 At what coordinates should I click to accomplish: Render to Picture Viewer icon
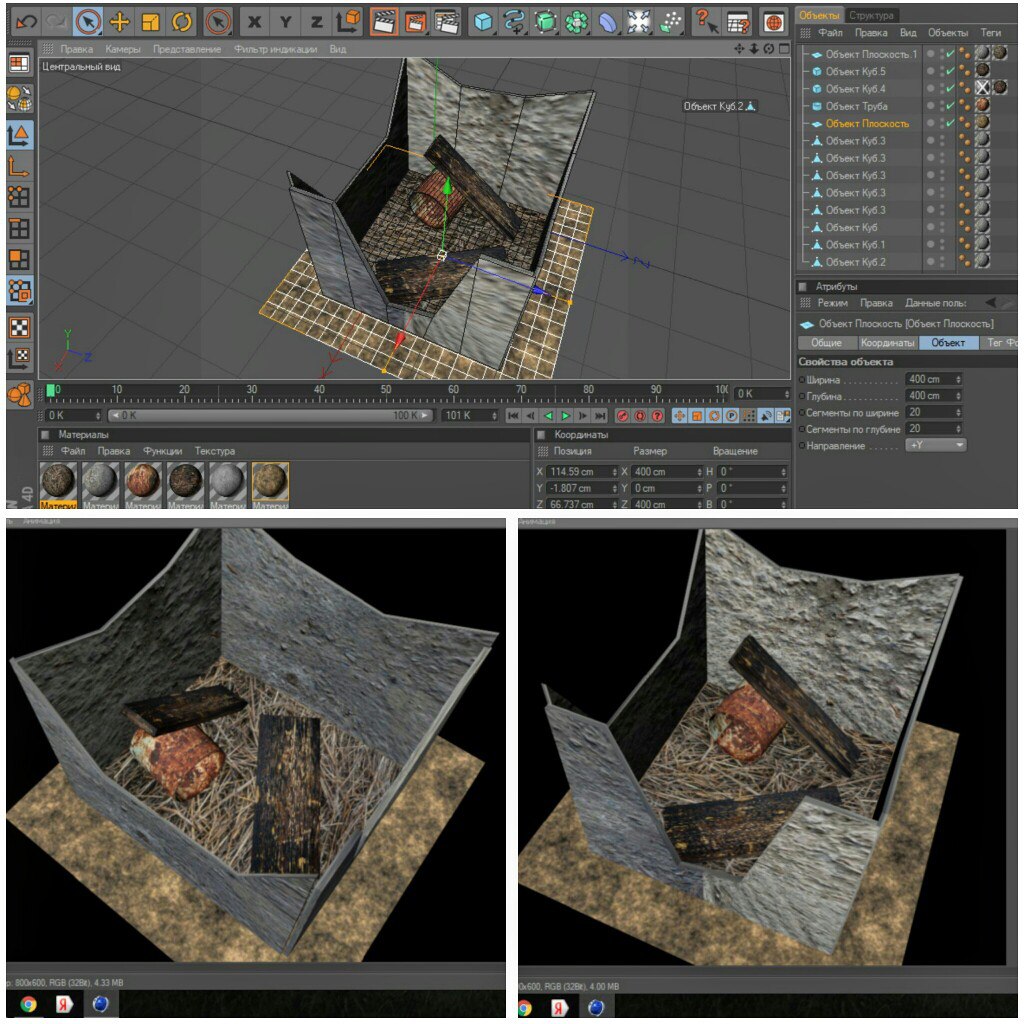(x=415, y=22)
